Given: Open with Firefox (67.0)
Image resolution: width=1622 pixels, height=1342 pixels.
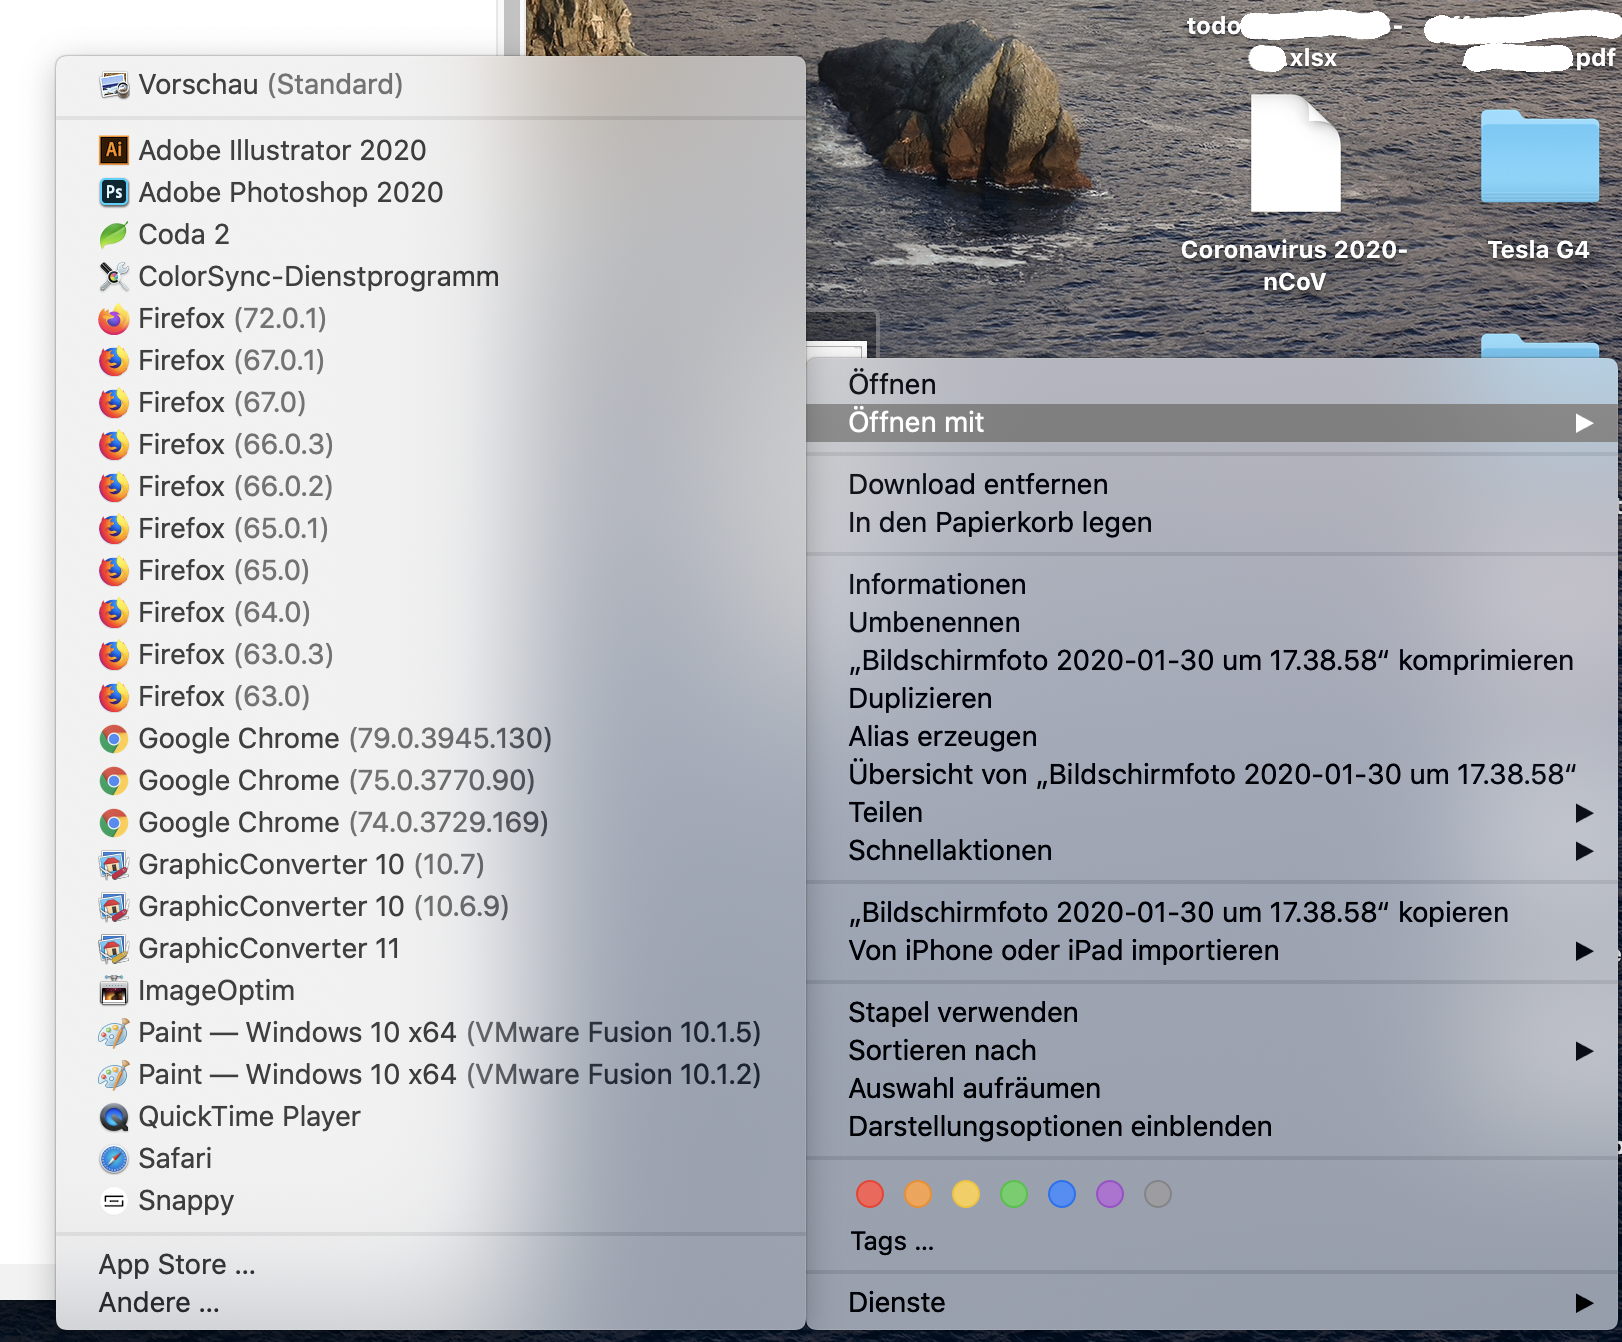Looking at the screenshot, I should pos(431,403).
